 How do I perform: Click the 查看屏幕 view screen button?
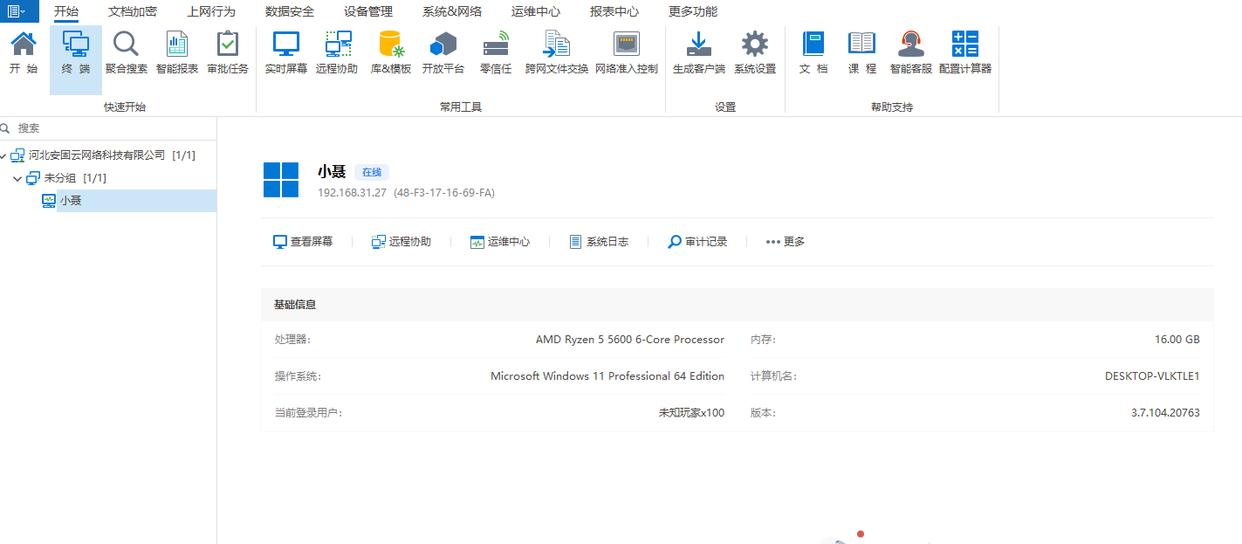coord(303,242)
